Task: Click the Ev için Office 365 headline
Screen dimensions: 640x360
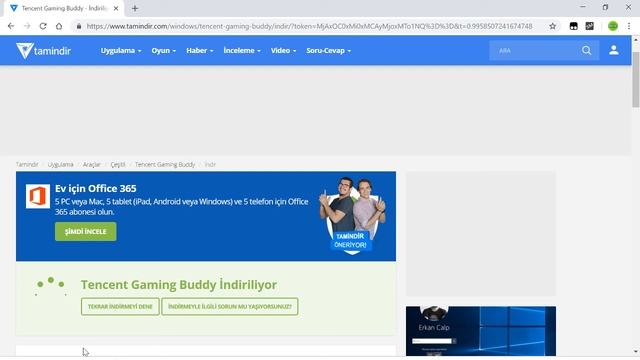Action: tap(96, 189)
